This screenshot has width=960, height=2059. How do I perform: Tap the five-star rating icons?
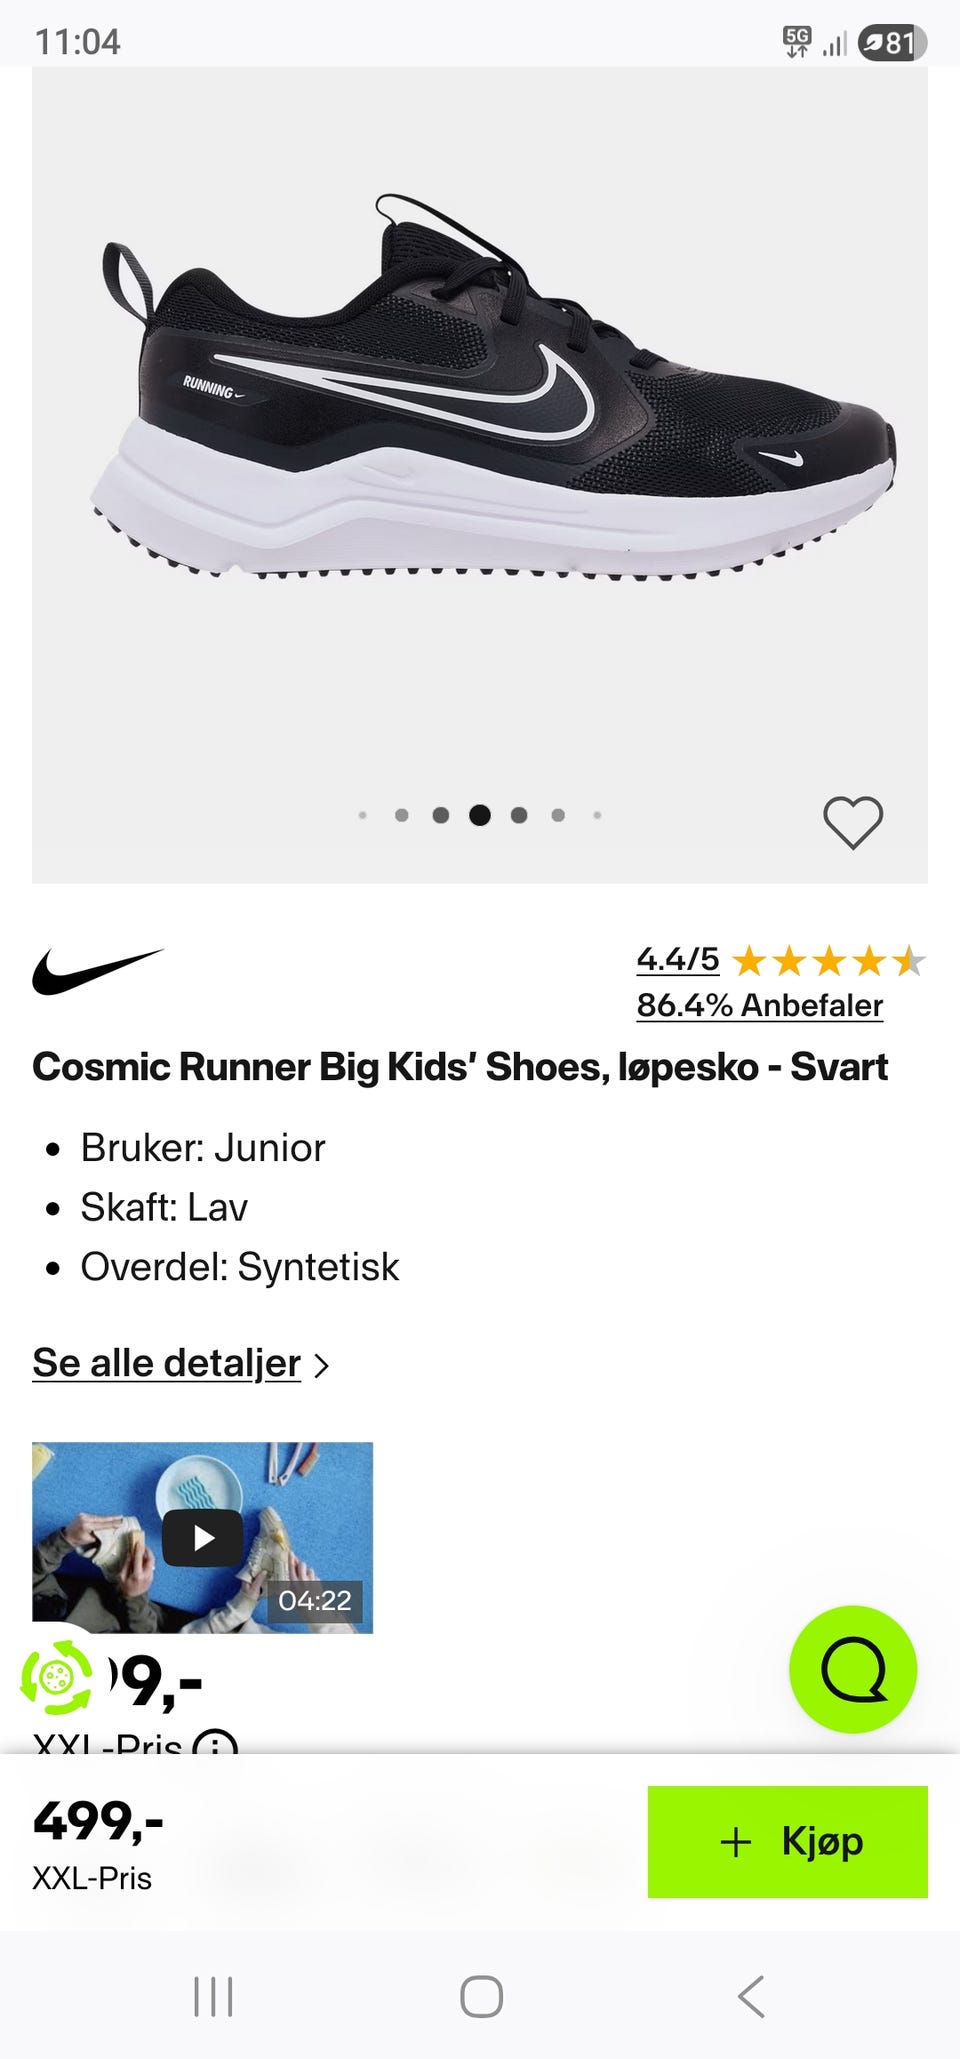coord(829,962)
